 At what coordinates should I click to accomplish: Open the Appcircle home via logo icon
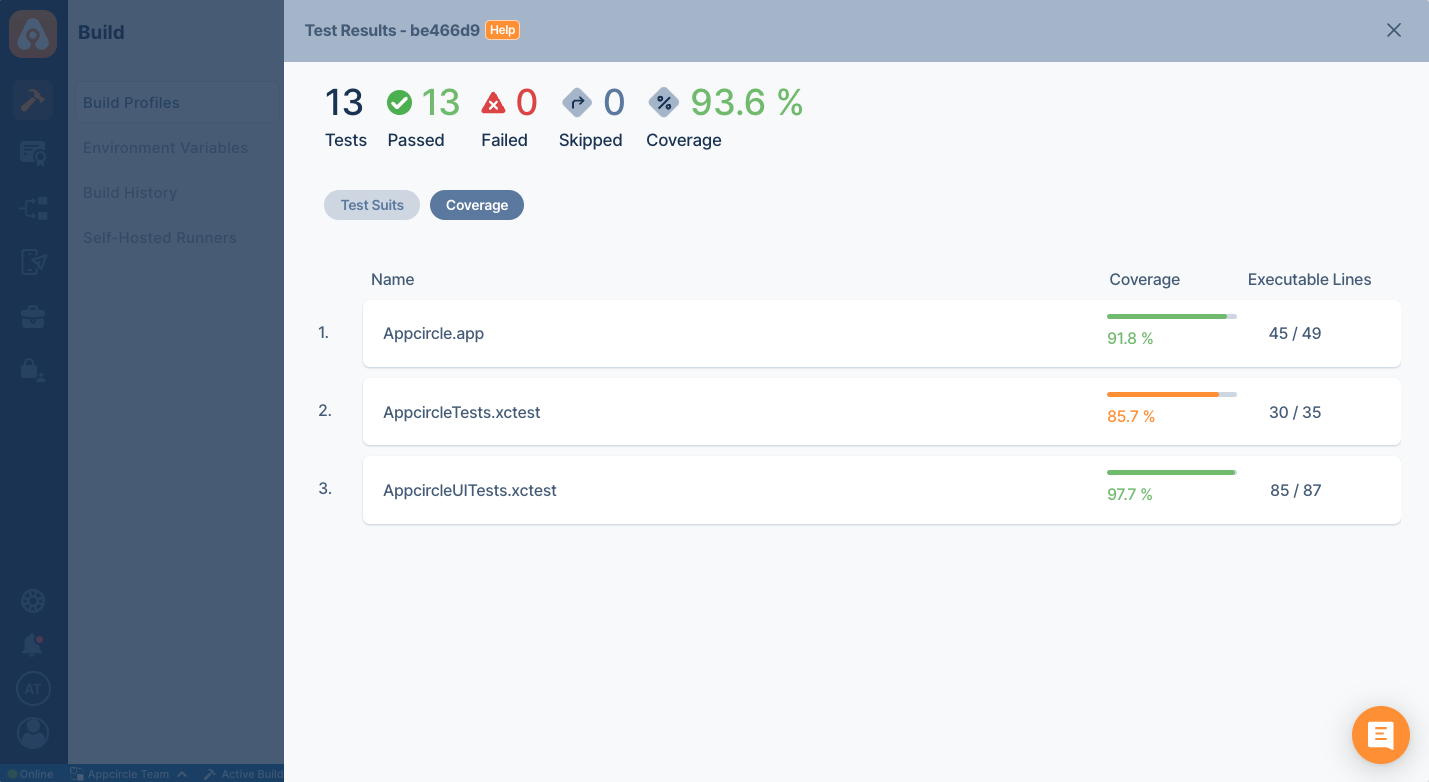(33, 33)
